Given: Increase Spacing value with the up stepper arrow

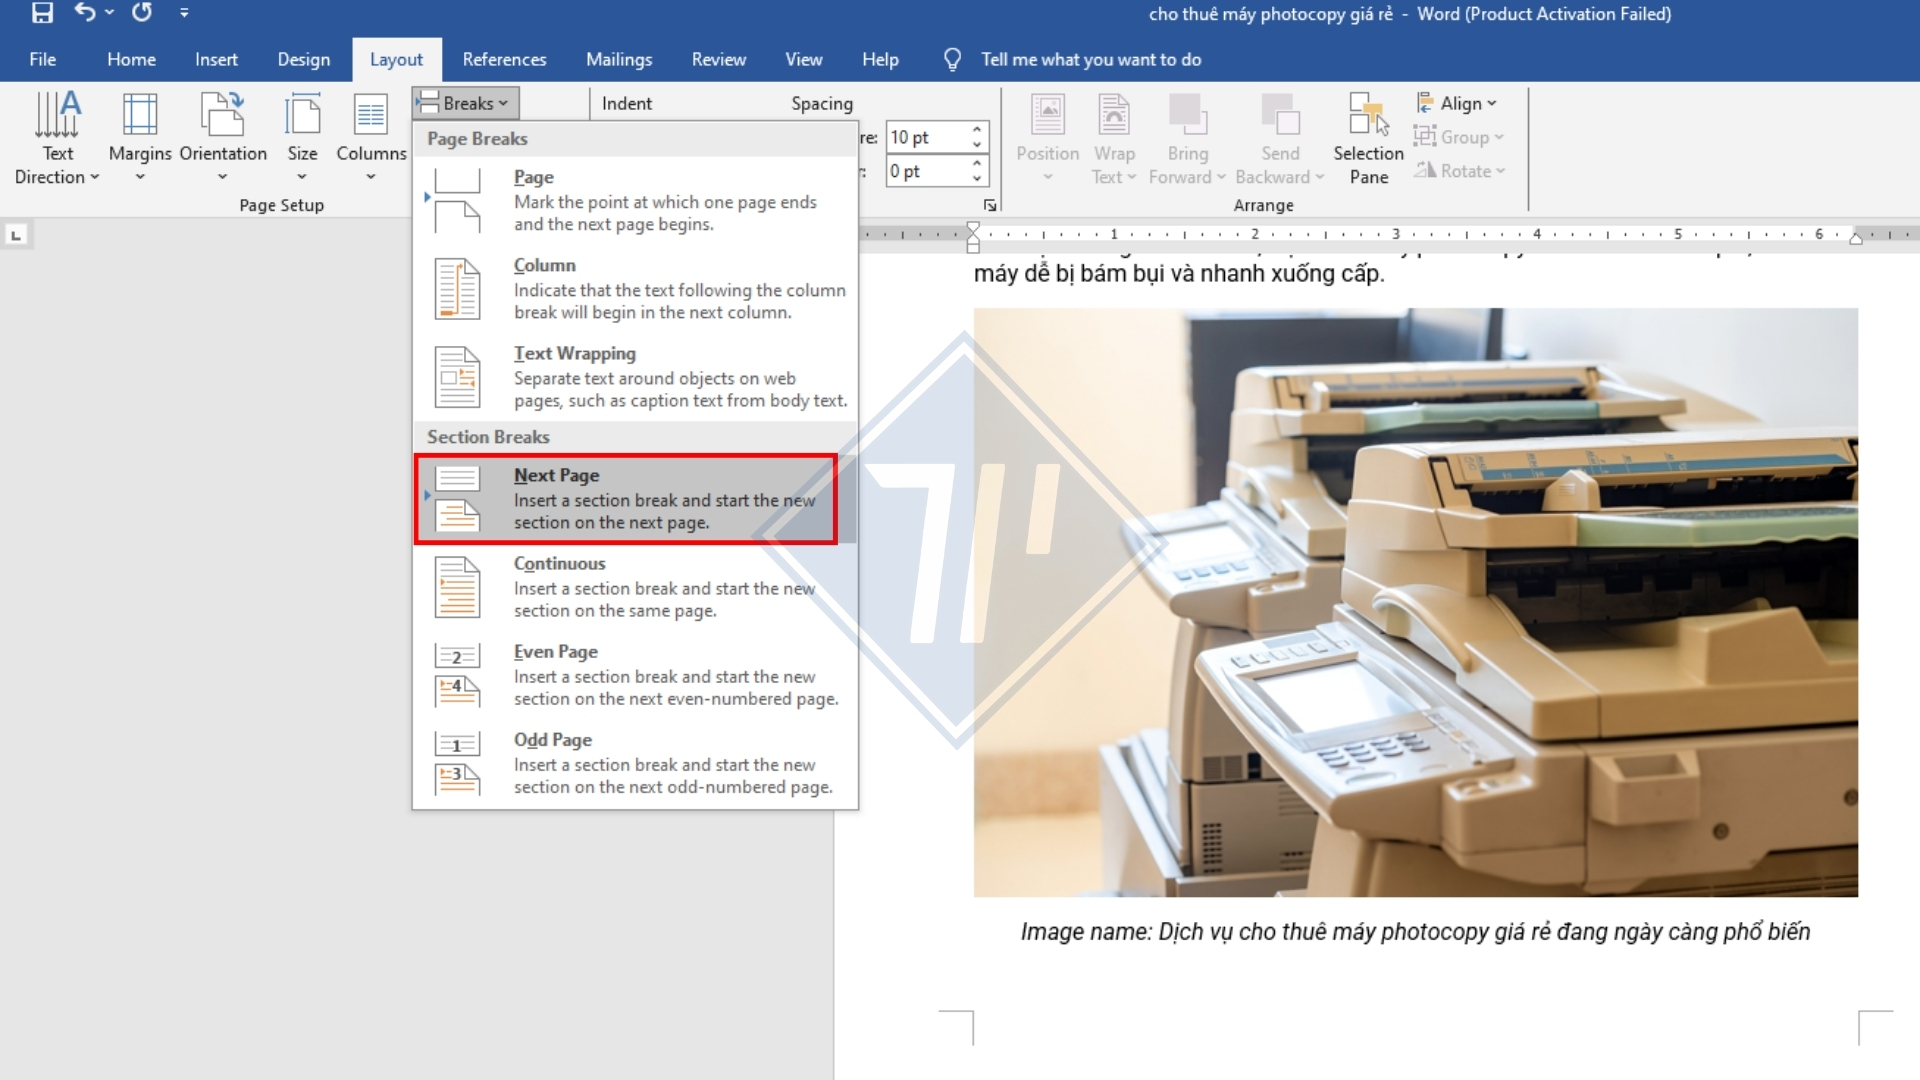Looking at the screenshot, I should click(x=975, y=129).
